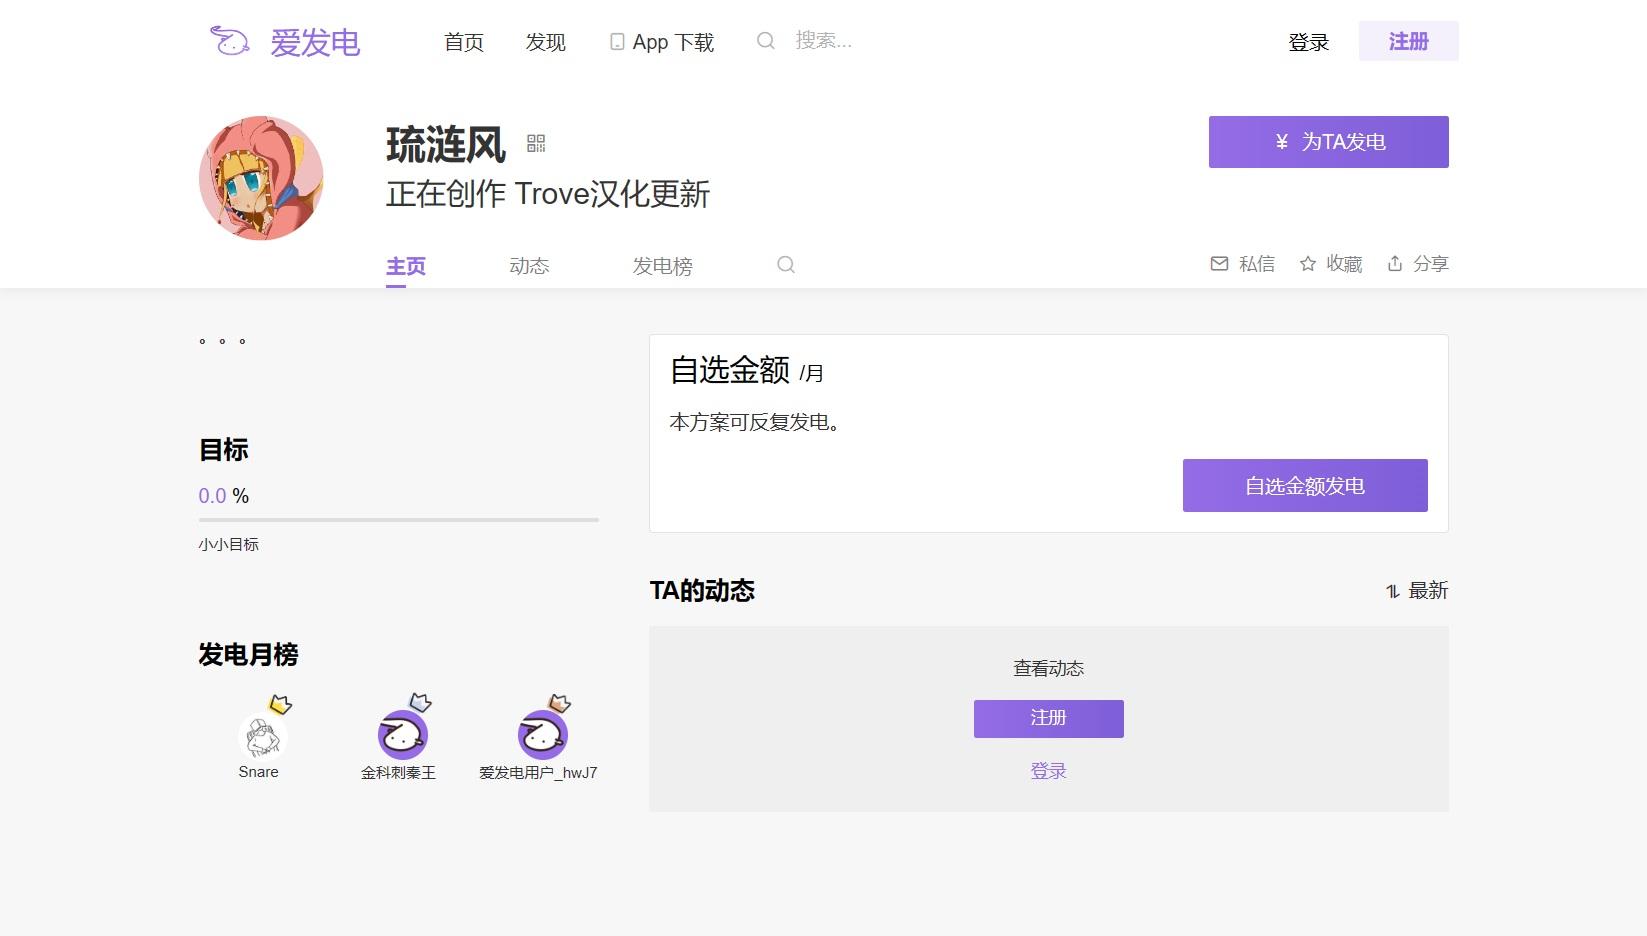Viewport: 1647px width, 936px height.
Task: Click Snare's avatar in 发电月榜
Action: 262,738
